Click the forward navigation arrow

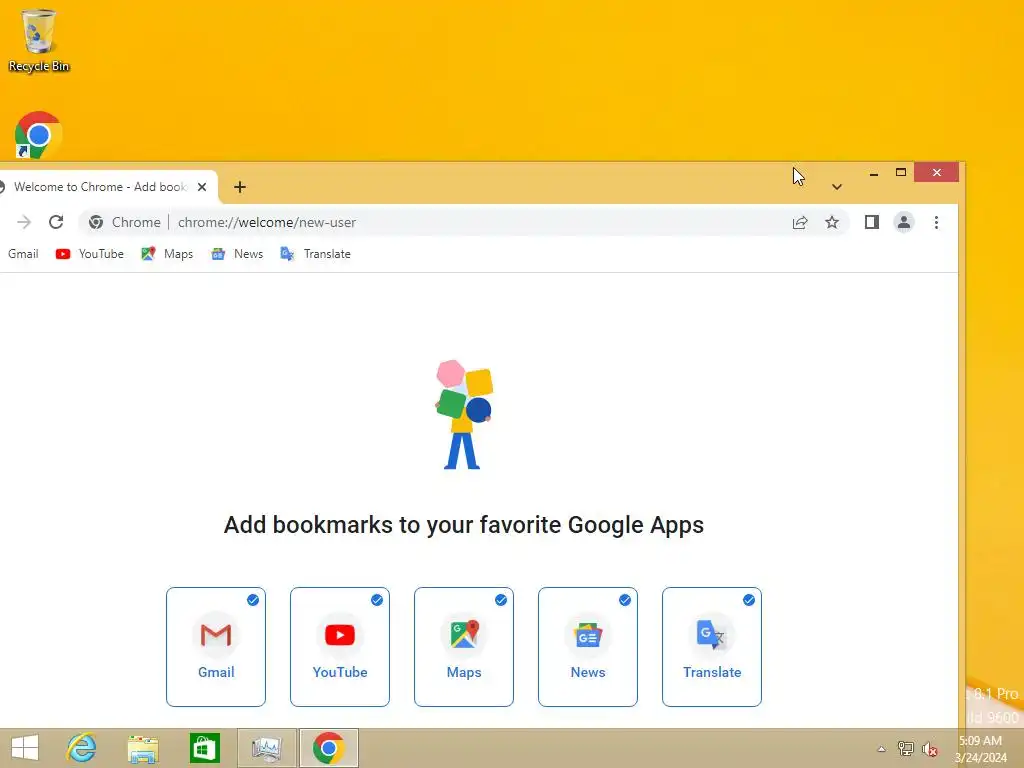(x=24, y=222)
